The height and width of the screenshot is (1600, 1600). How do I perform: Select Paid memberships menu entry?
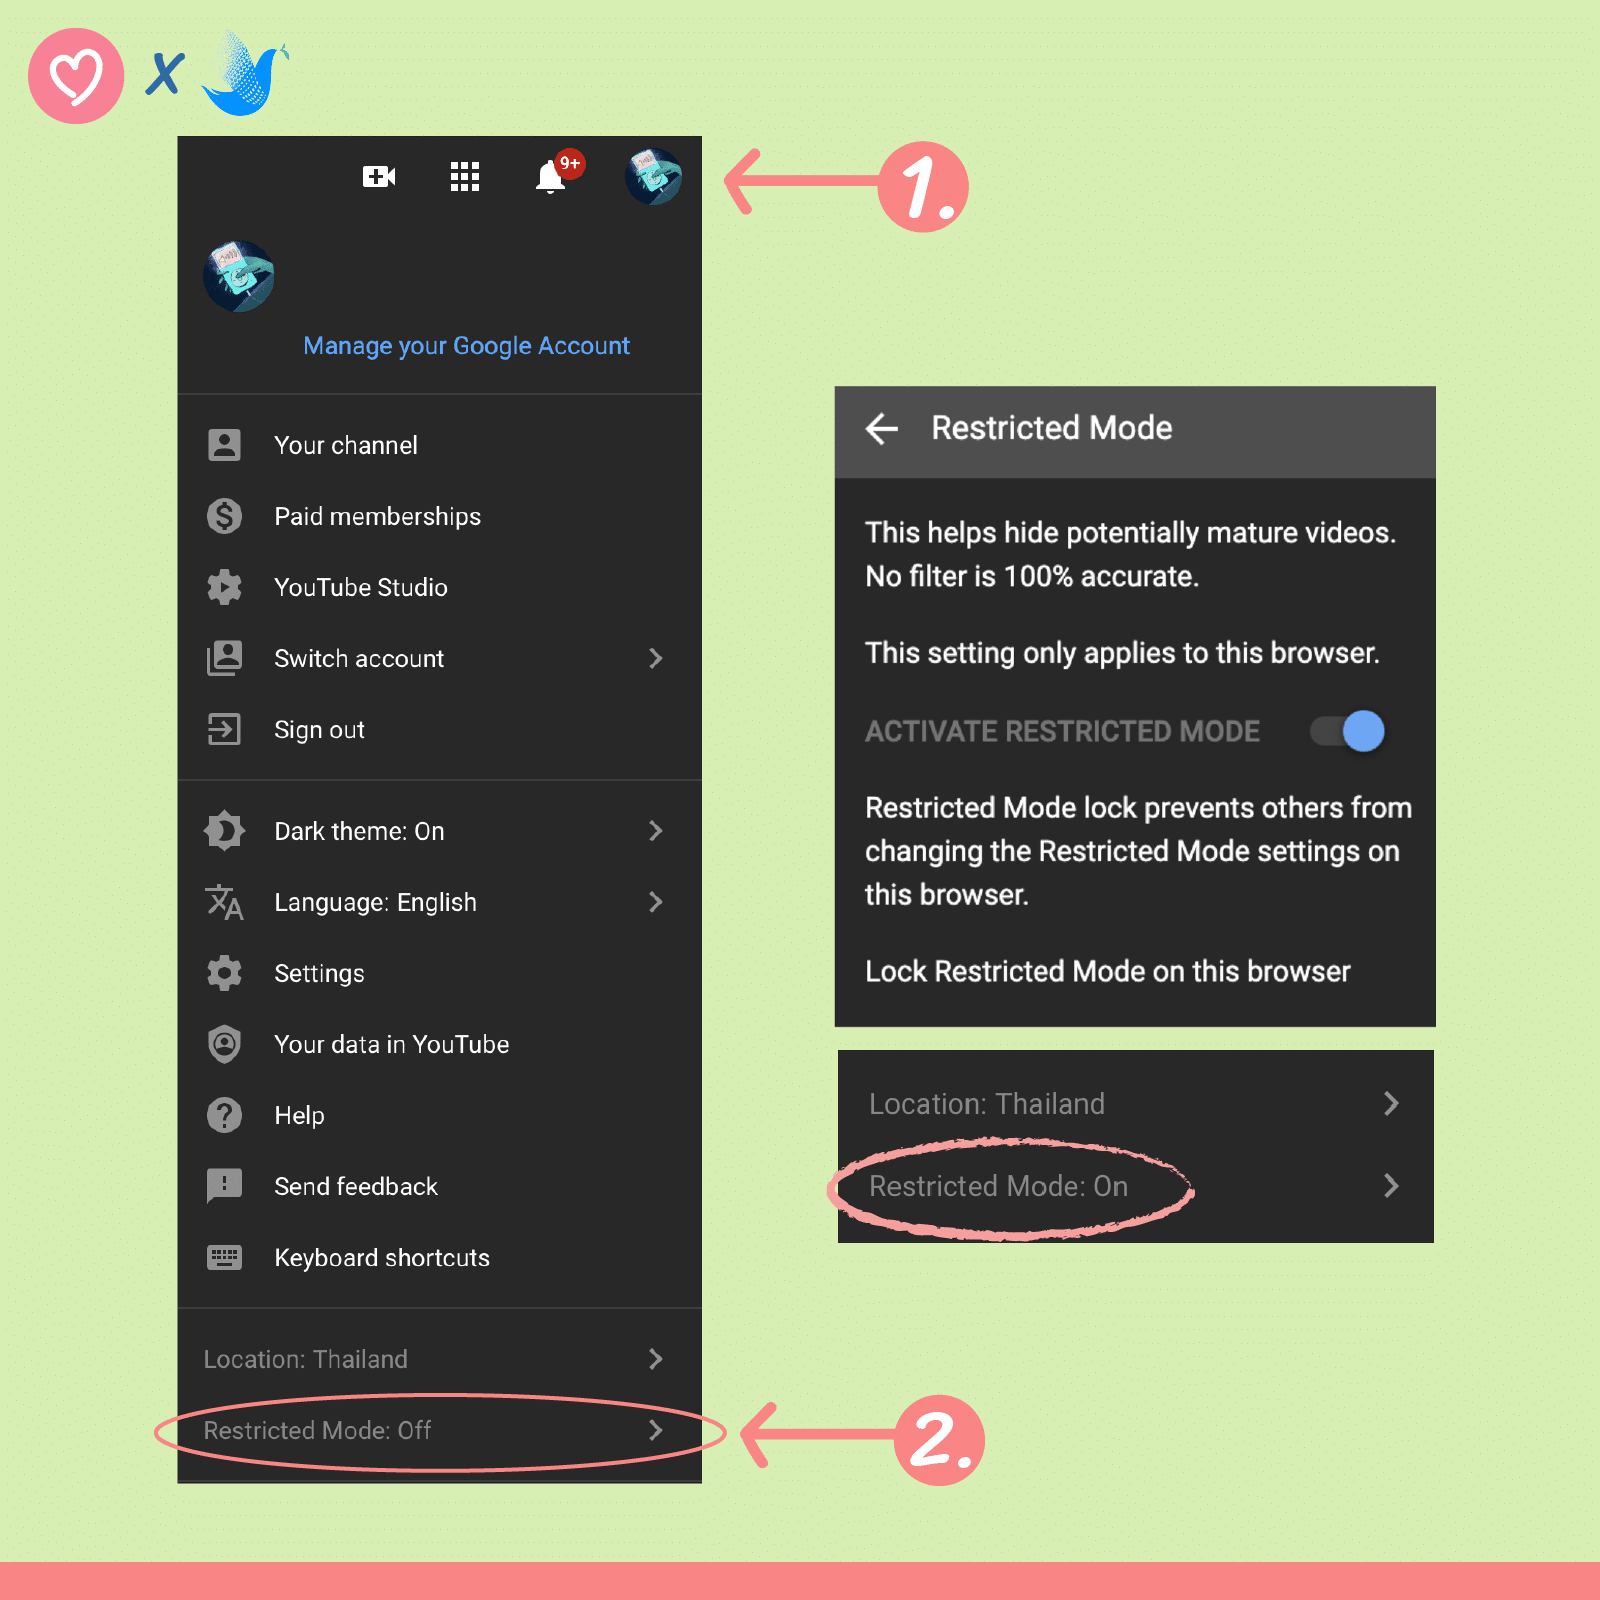pos(439,516)
